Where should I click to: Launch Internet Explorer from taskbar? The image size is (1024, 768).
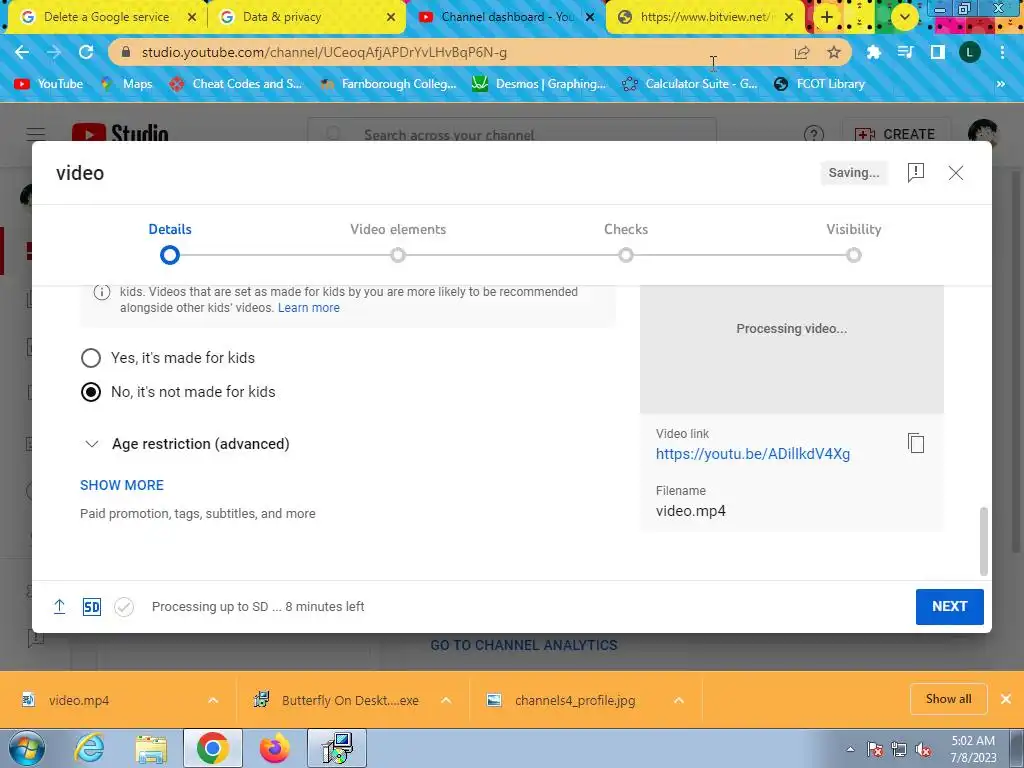coord(89,748)
